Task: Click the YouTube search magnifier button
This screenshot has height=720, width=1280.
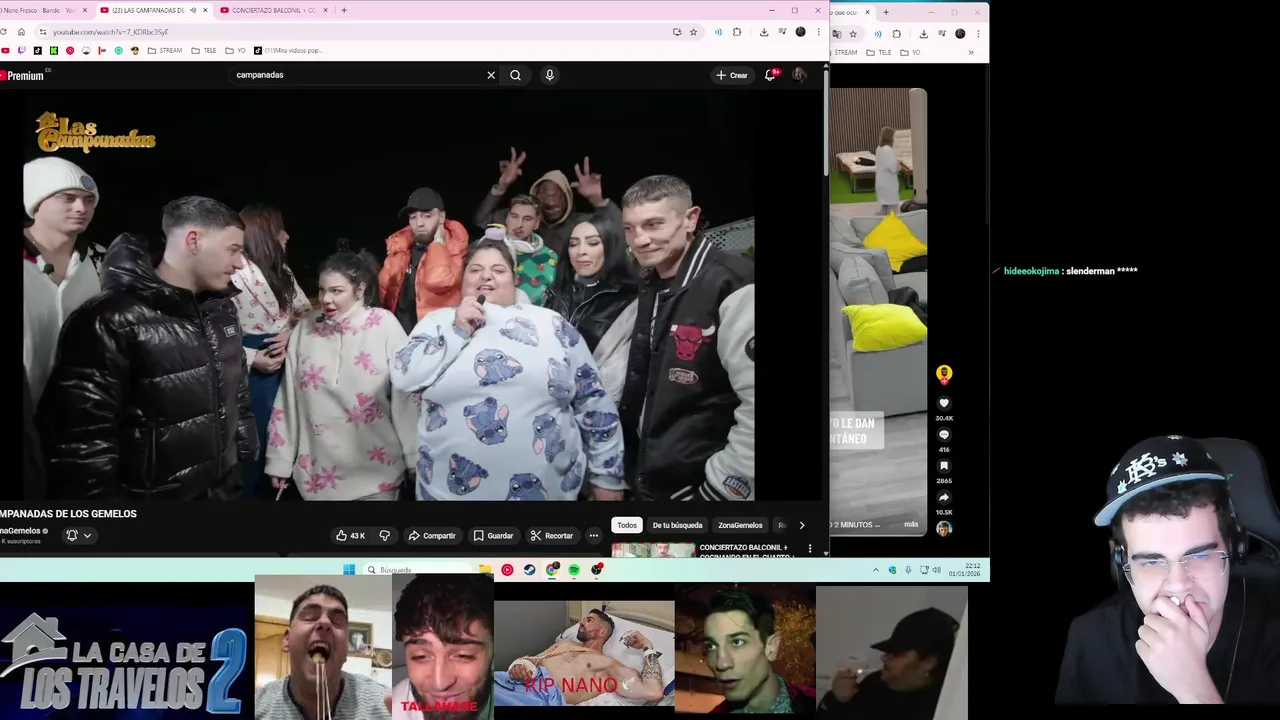Action: (515, 75)
